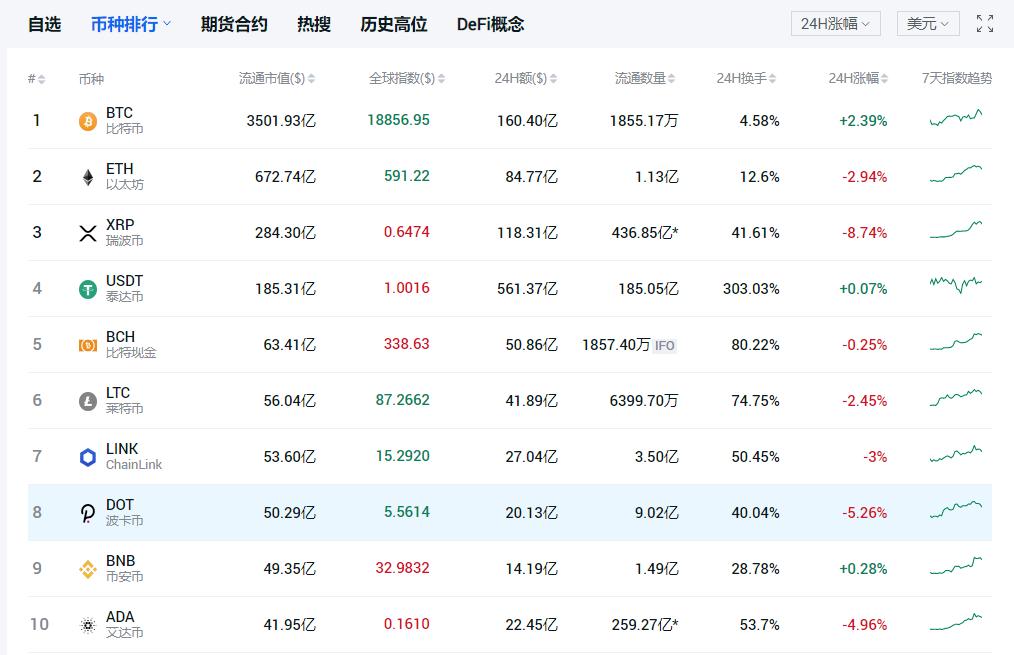Open the 美元 currency dropdown

[x=927, y=24]
